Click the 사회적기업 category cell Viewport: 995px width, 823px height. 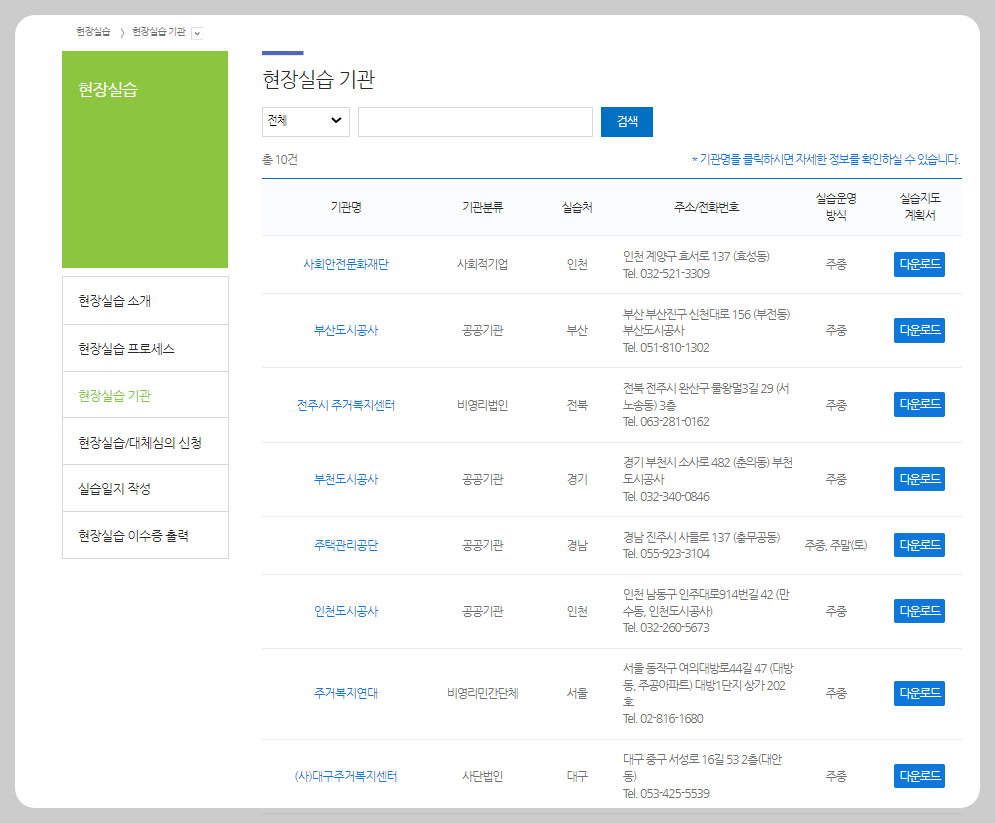point(482,264)
